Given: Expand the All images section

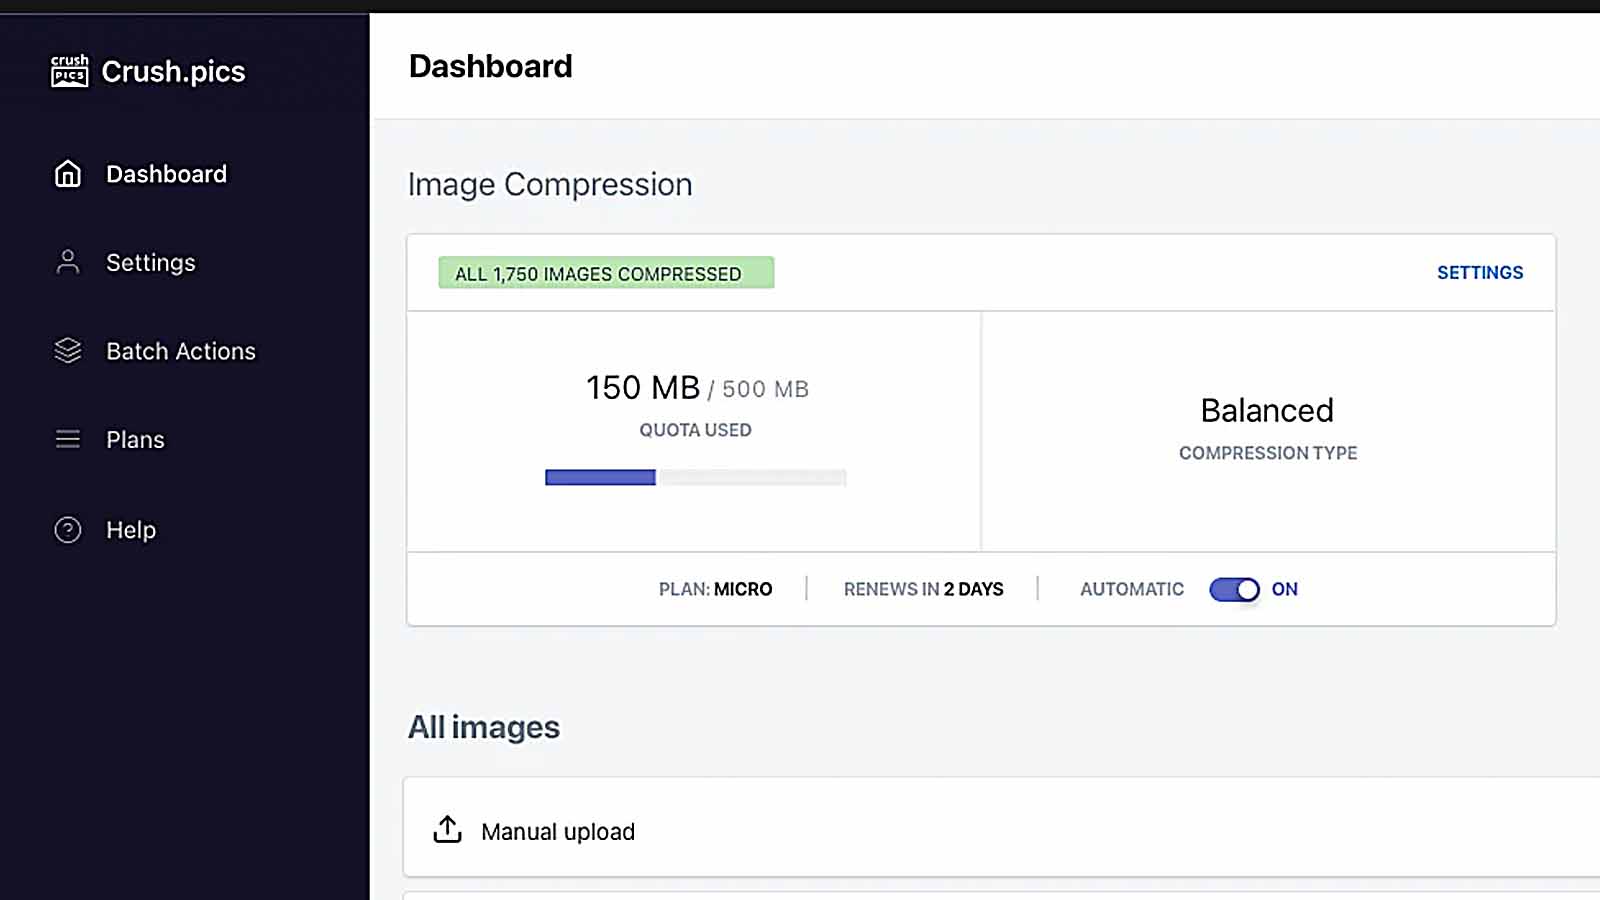Looking at the screenshot, I should point(484,727).
